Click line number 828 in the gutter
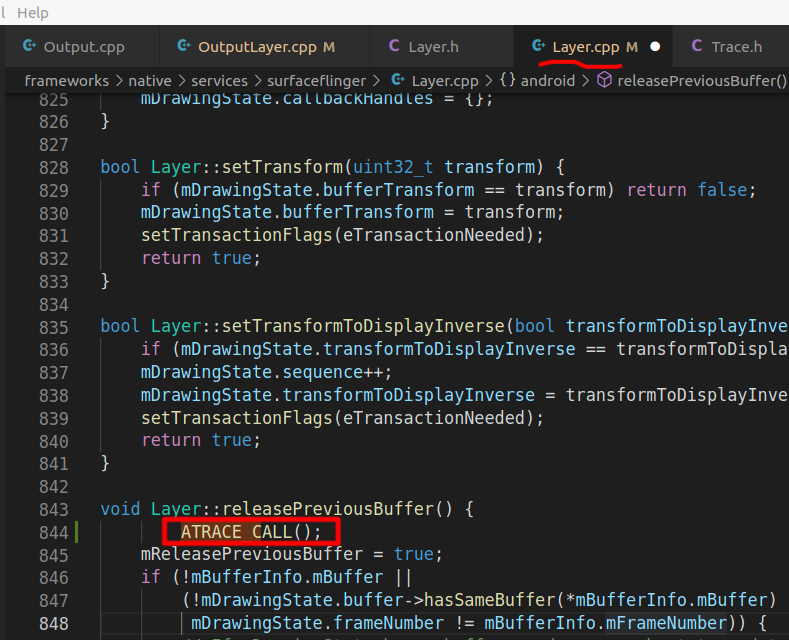789x640 pixels. point(54,168)
